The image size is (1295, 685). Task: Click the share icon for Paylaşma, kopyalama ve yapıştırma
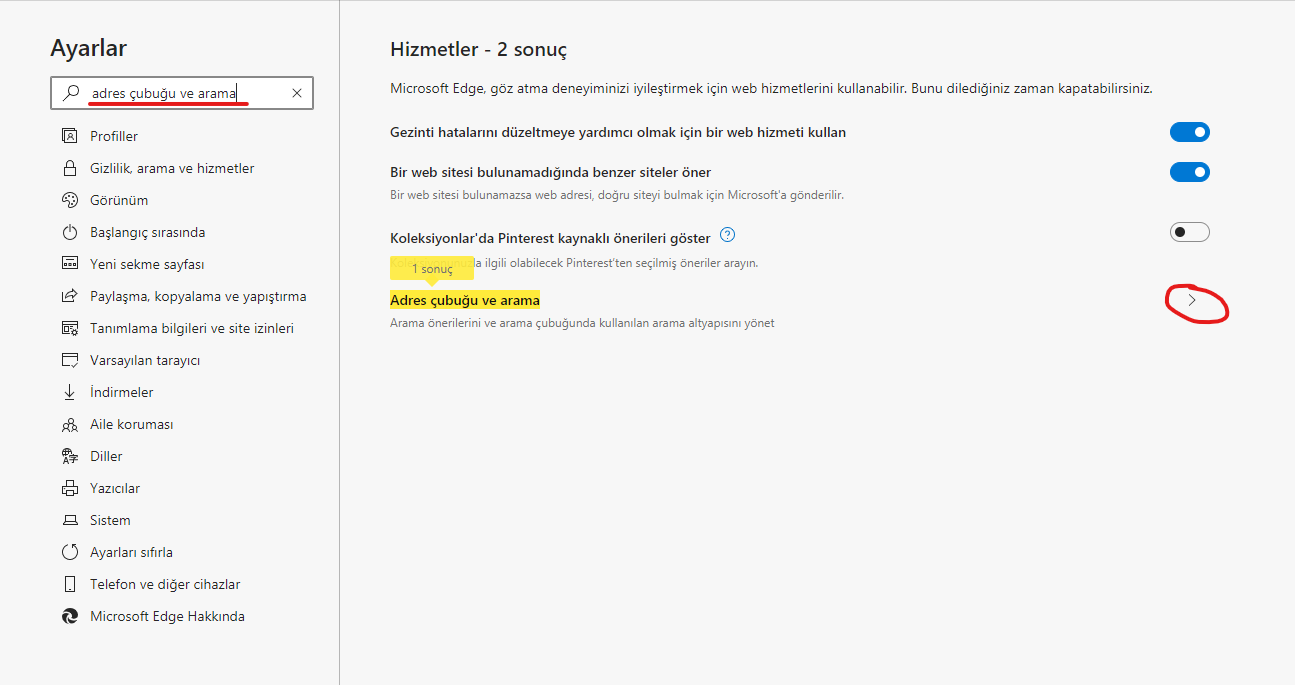pyautogui.click(x=70, y=296)
